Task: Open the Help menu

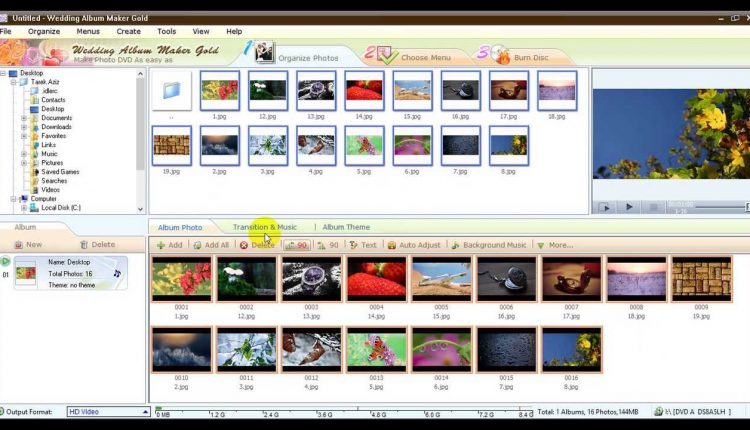Action: (234, 31)
